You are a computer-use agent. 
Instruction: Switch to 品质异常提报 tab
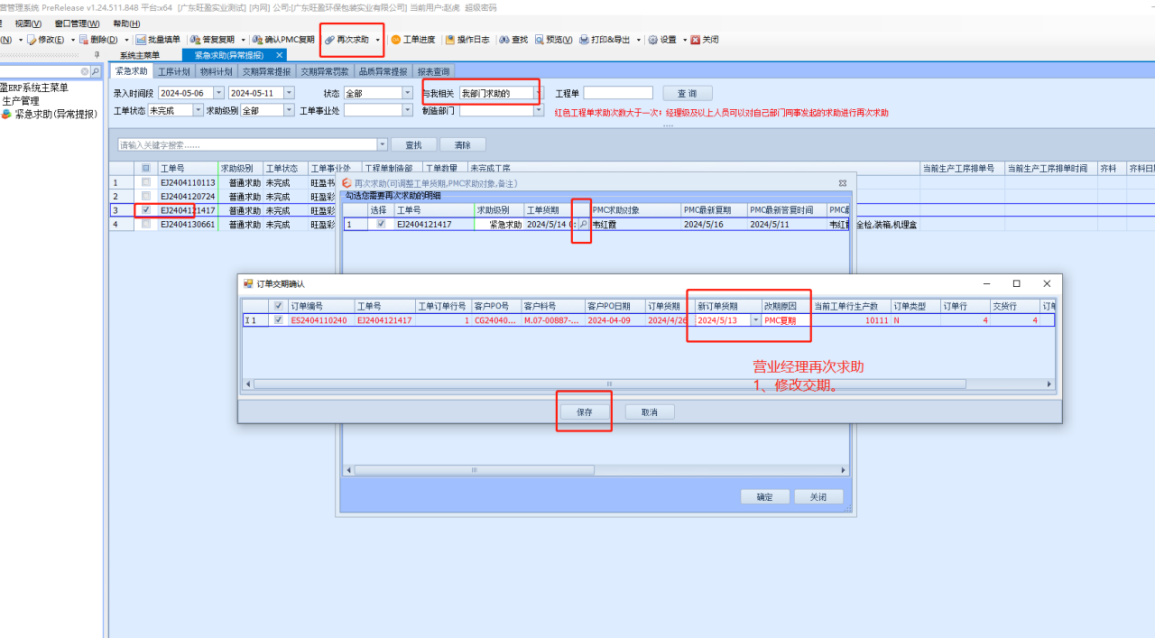[x=383, y=71]
